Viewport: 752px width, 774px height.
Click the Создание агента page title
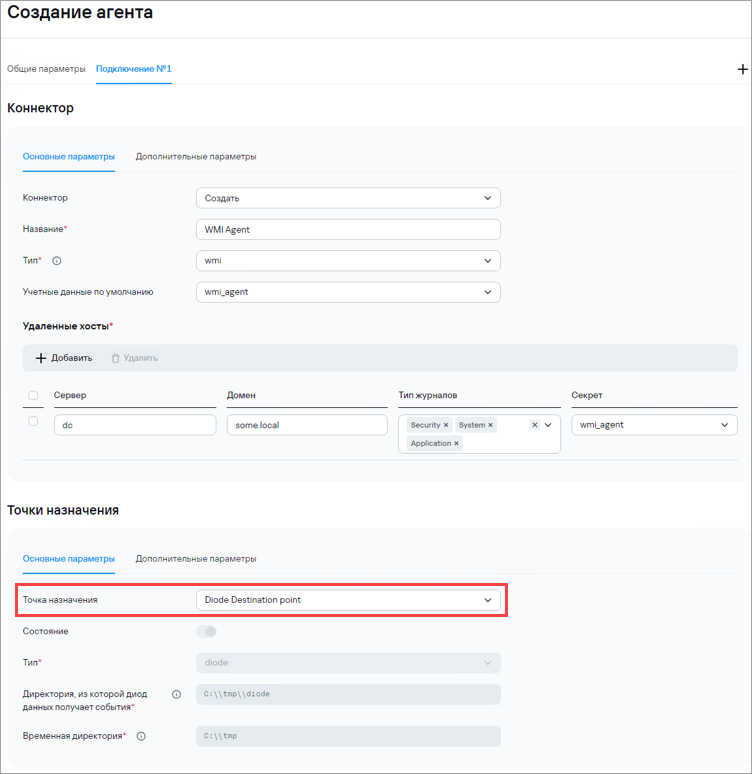click(x=80, y=12)
